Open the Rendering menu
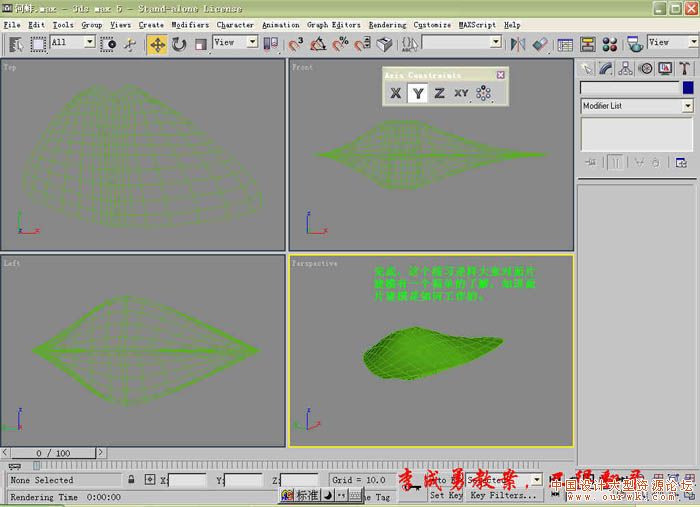 tap(388, 25)
